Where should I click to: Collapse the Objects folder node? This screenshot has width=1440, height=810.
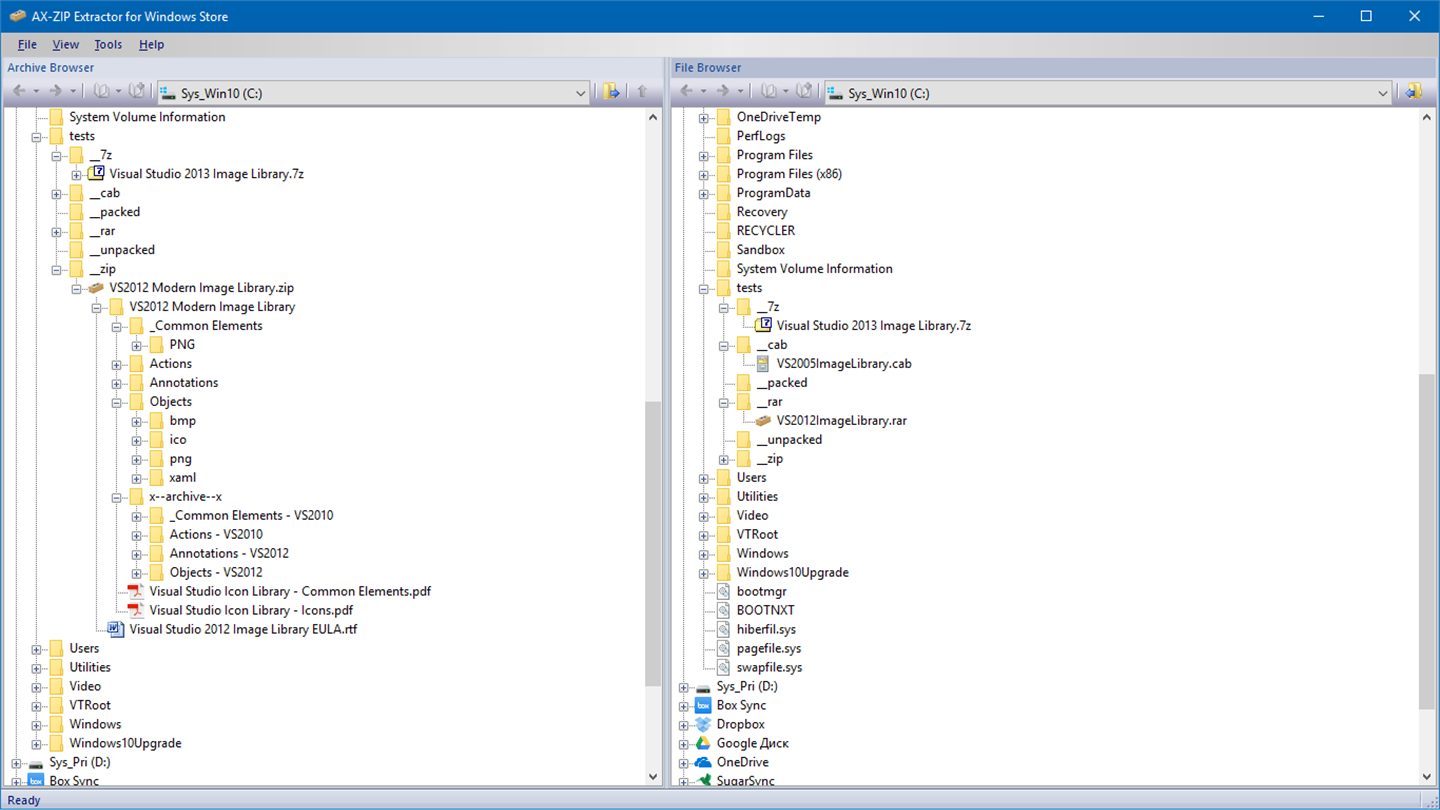coord(117,403)
